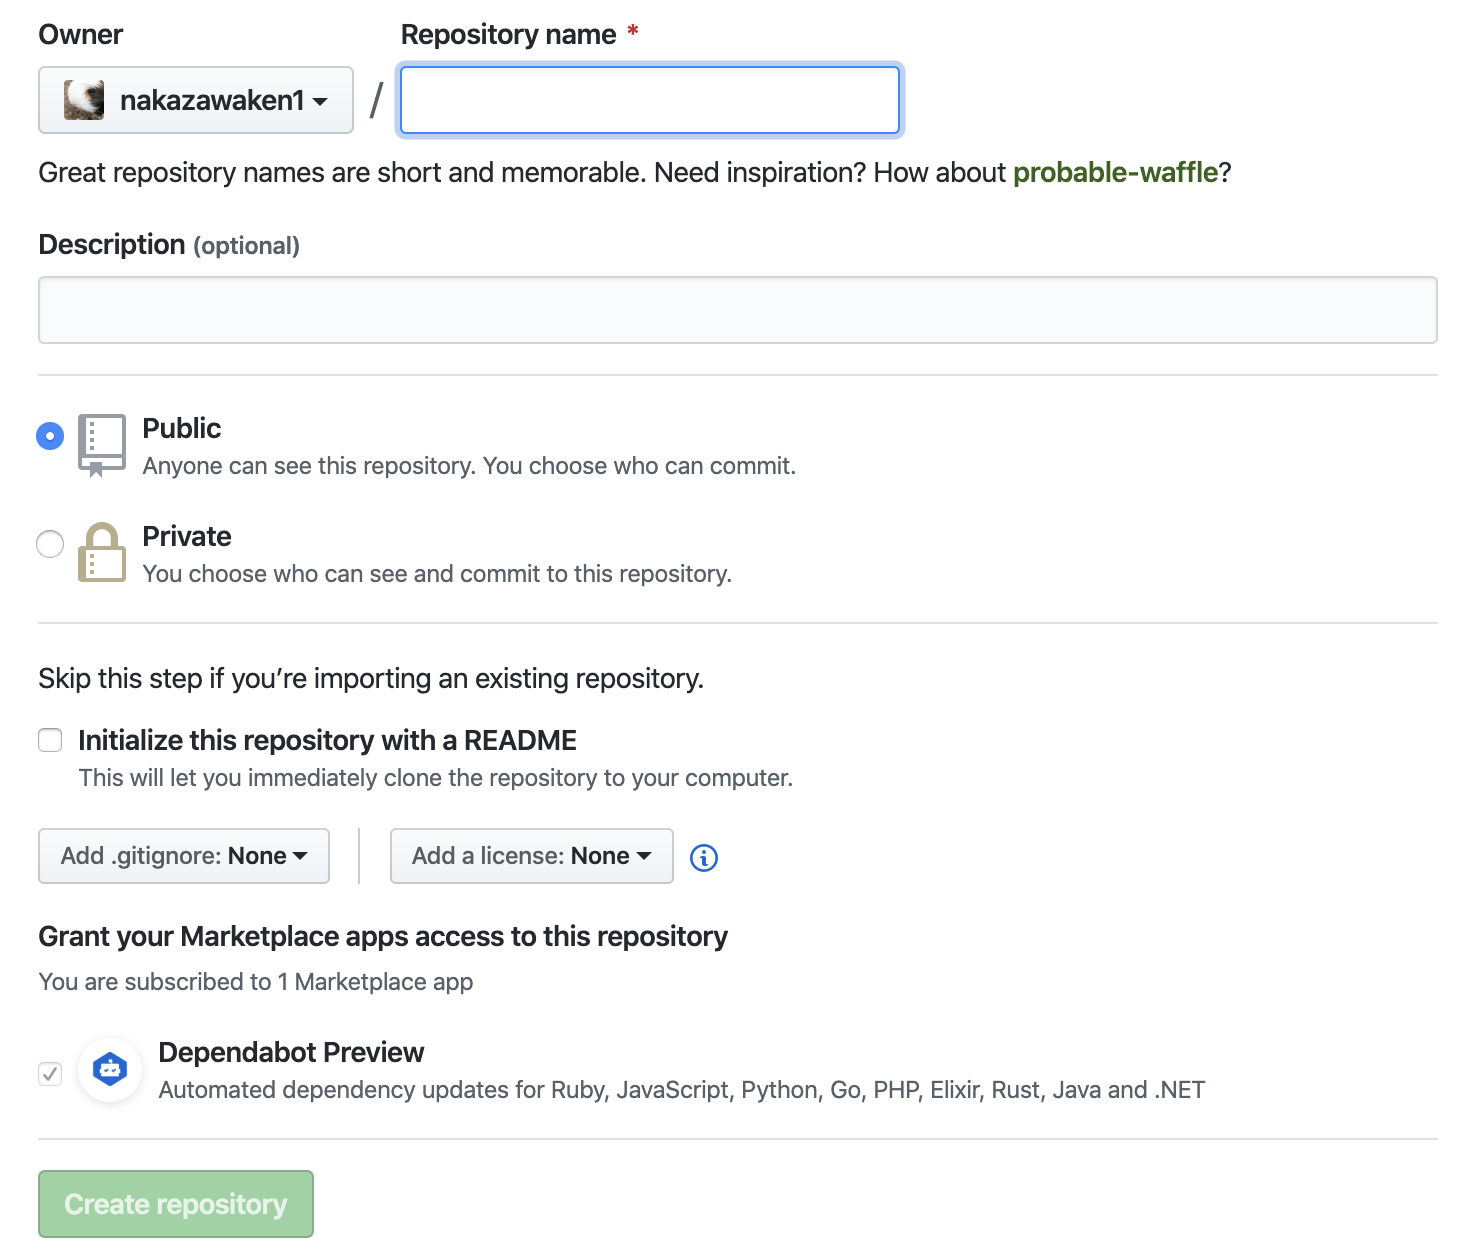
Task: Open the "Add .gitignore: None" dropdown
Action: point(184,856)
